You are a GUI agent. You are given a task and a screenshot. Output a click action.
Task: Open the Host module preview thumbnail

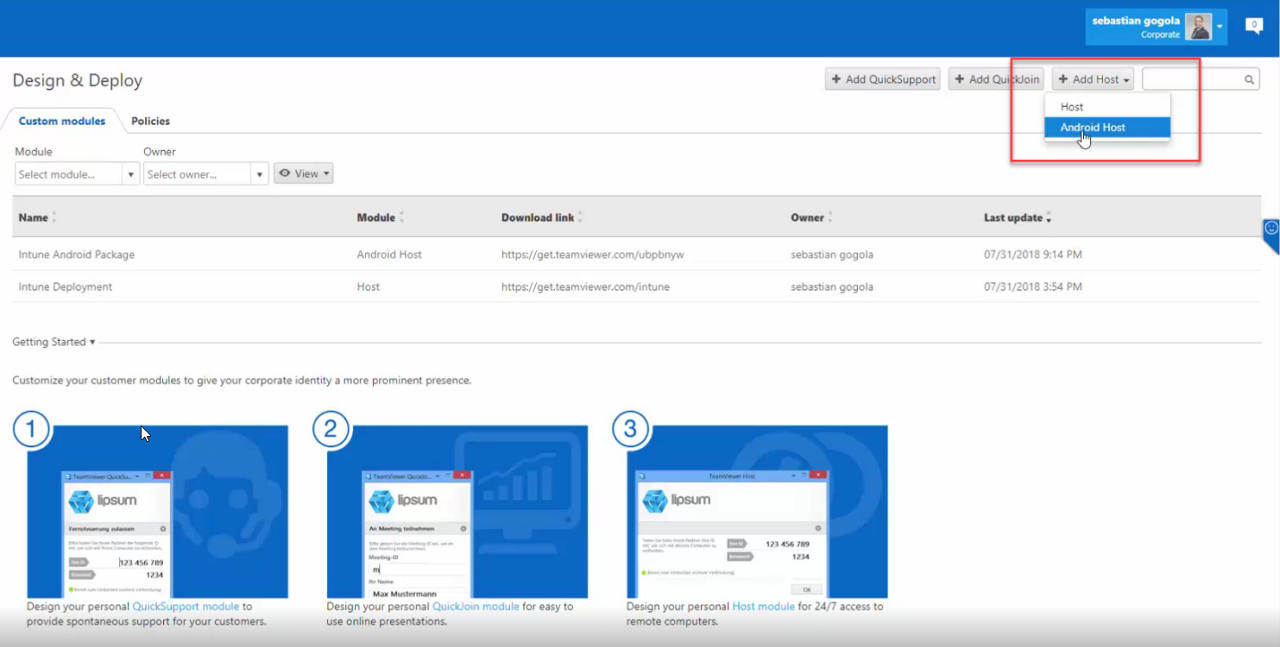(757, 511)
